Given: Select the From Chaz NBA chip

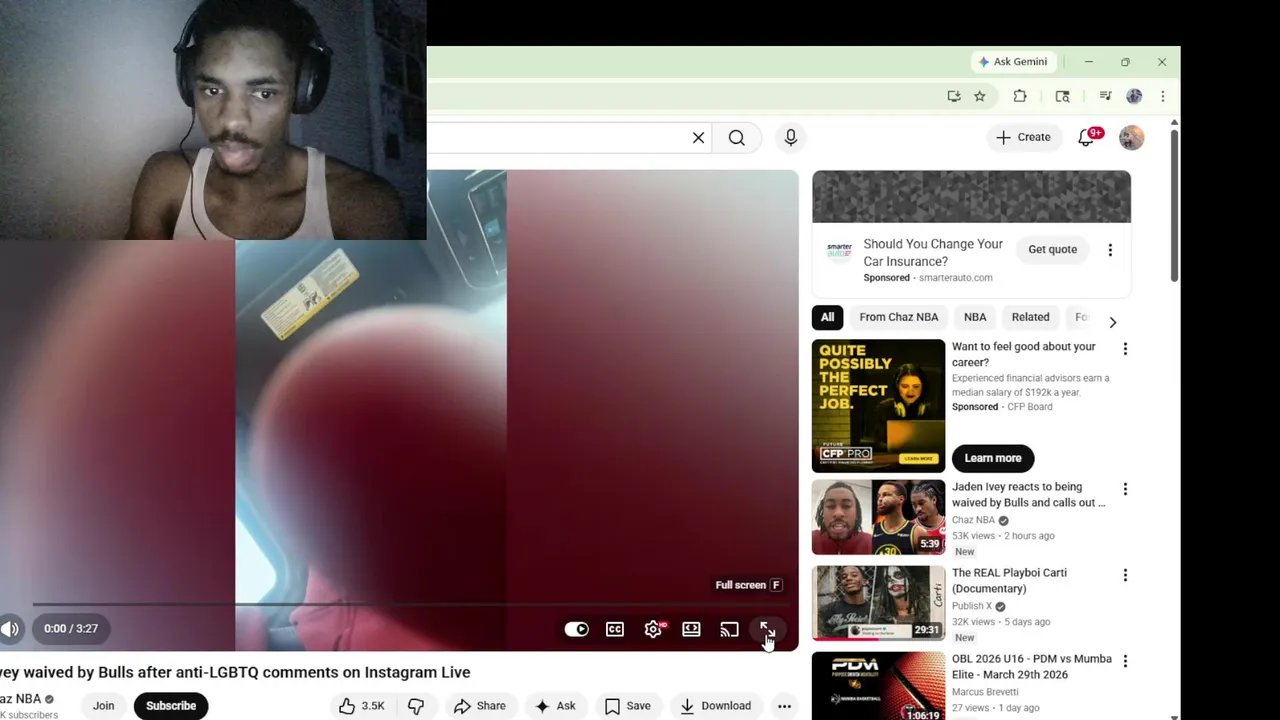Looking at the screenshot, I should pyautogui.click(x=899, y=317).
